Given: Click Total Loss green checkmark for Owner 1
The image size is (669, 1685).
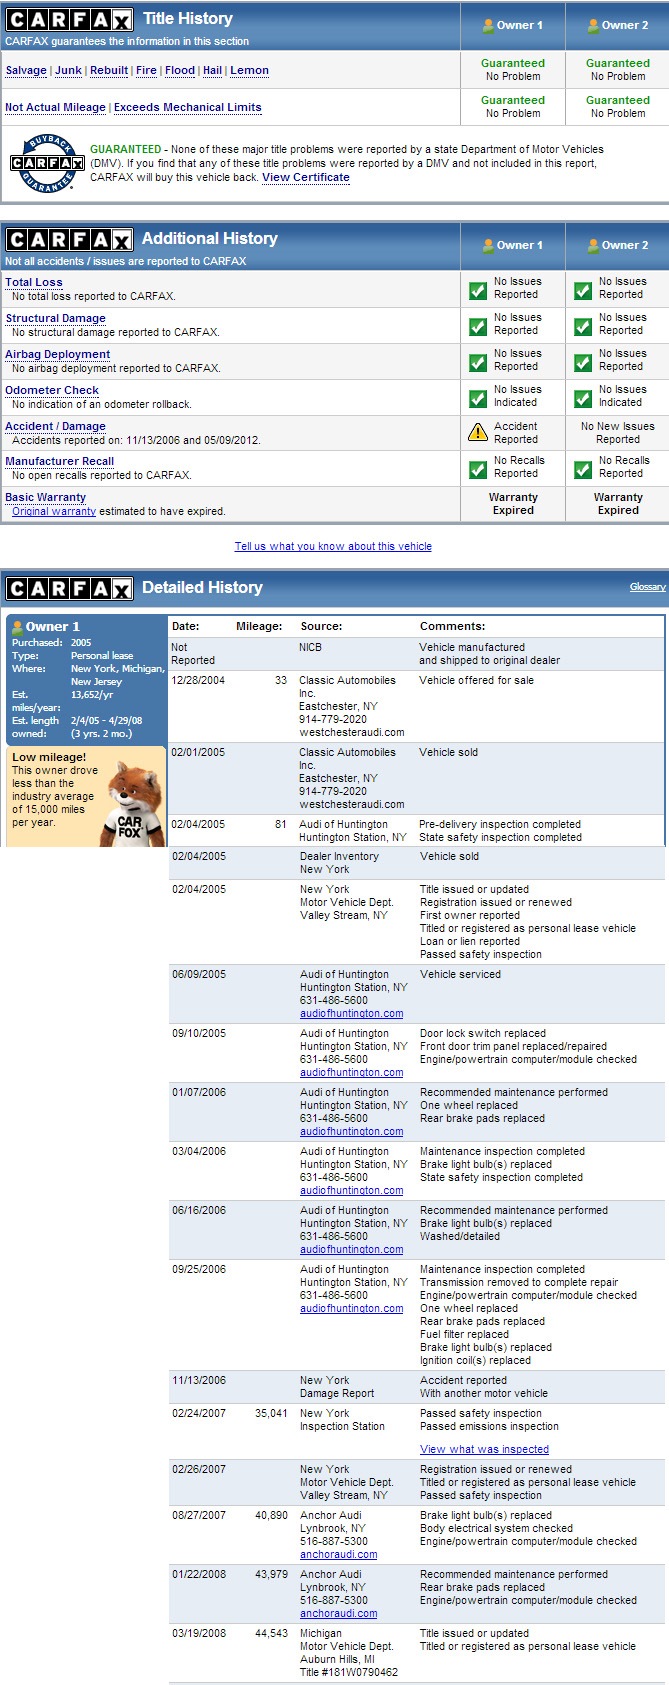Looking at the screenshot, I should [478, 290].
